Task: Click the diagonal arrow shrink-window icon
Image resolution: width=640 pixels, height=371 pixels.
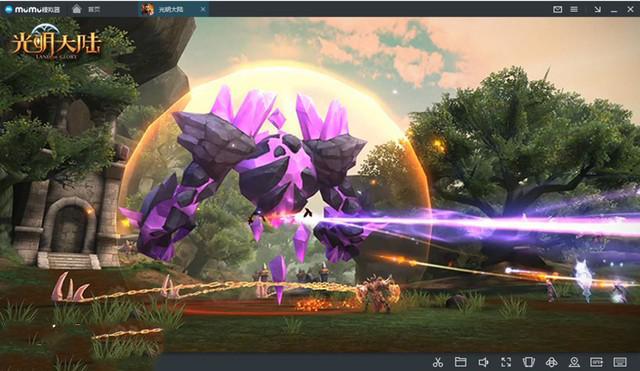Action: pos(598,9)
